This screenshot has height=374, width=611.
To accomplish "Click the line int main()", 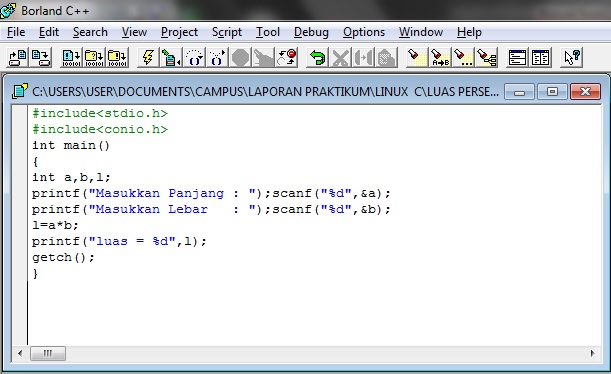I will coord(71,145).
